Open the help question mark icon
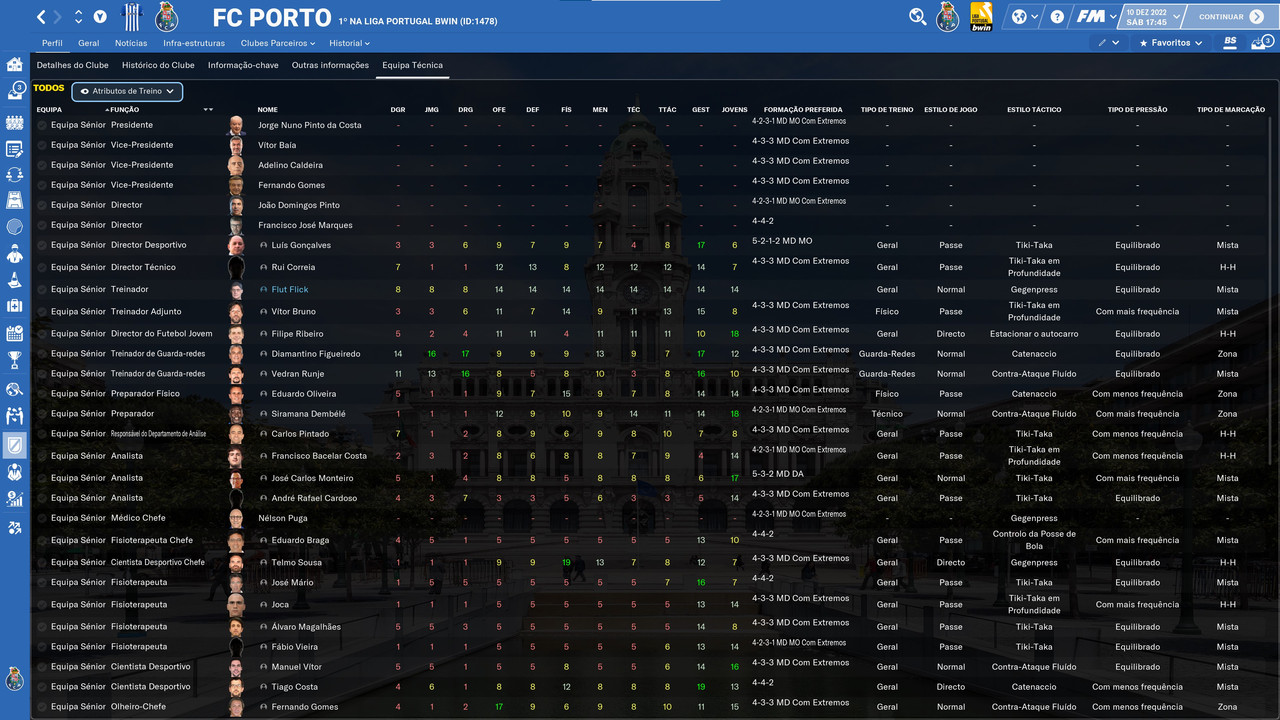Image resolution: width=1280 pixels, height=720 pixels. click(x=1057, y=17)
